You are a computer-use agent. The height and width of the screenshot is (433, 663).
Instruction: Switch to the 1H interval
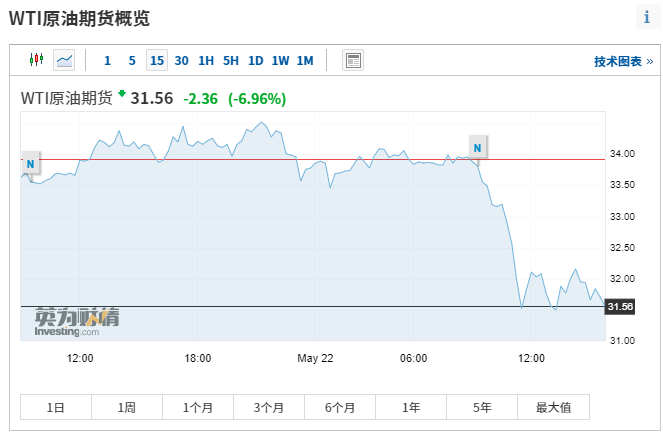[206, 61]
